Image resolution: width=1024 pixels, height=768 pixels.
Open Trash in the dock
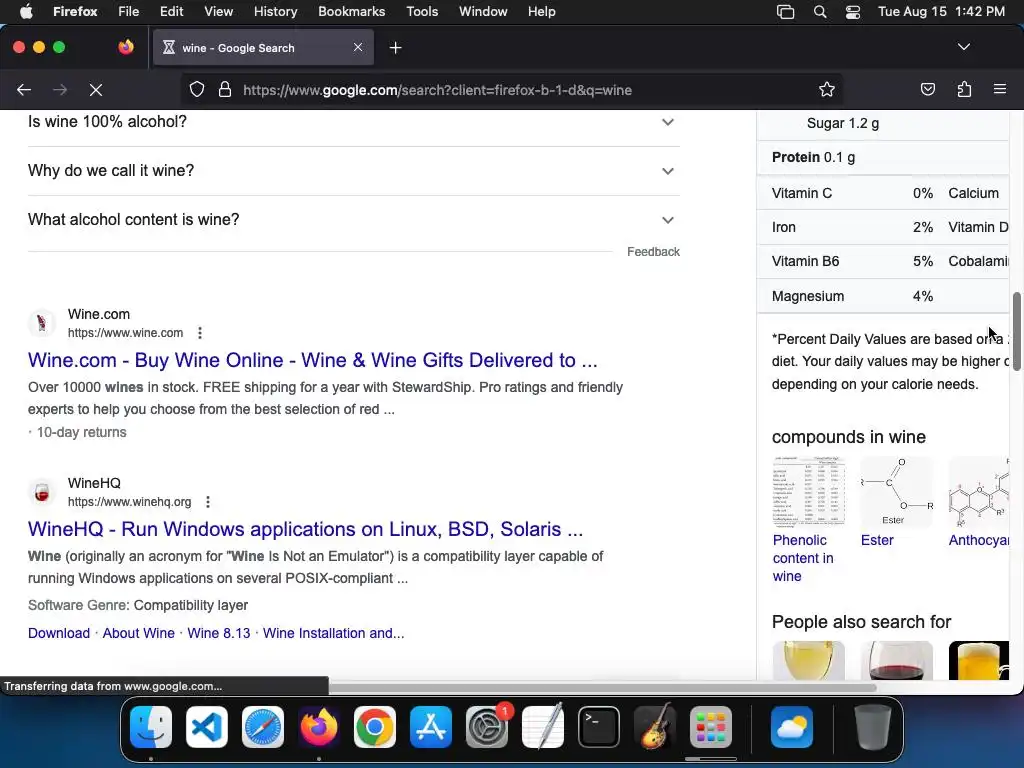point(873,727)
